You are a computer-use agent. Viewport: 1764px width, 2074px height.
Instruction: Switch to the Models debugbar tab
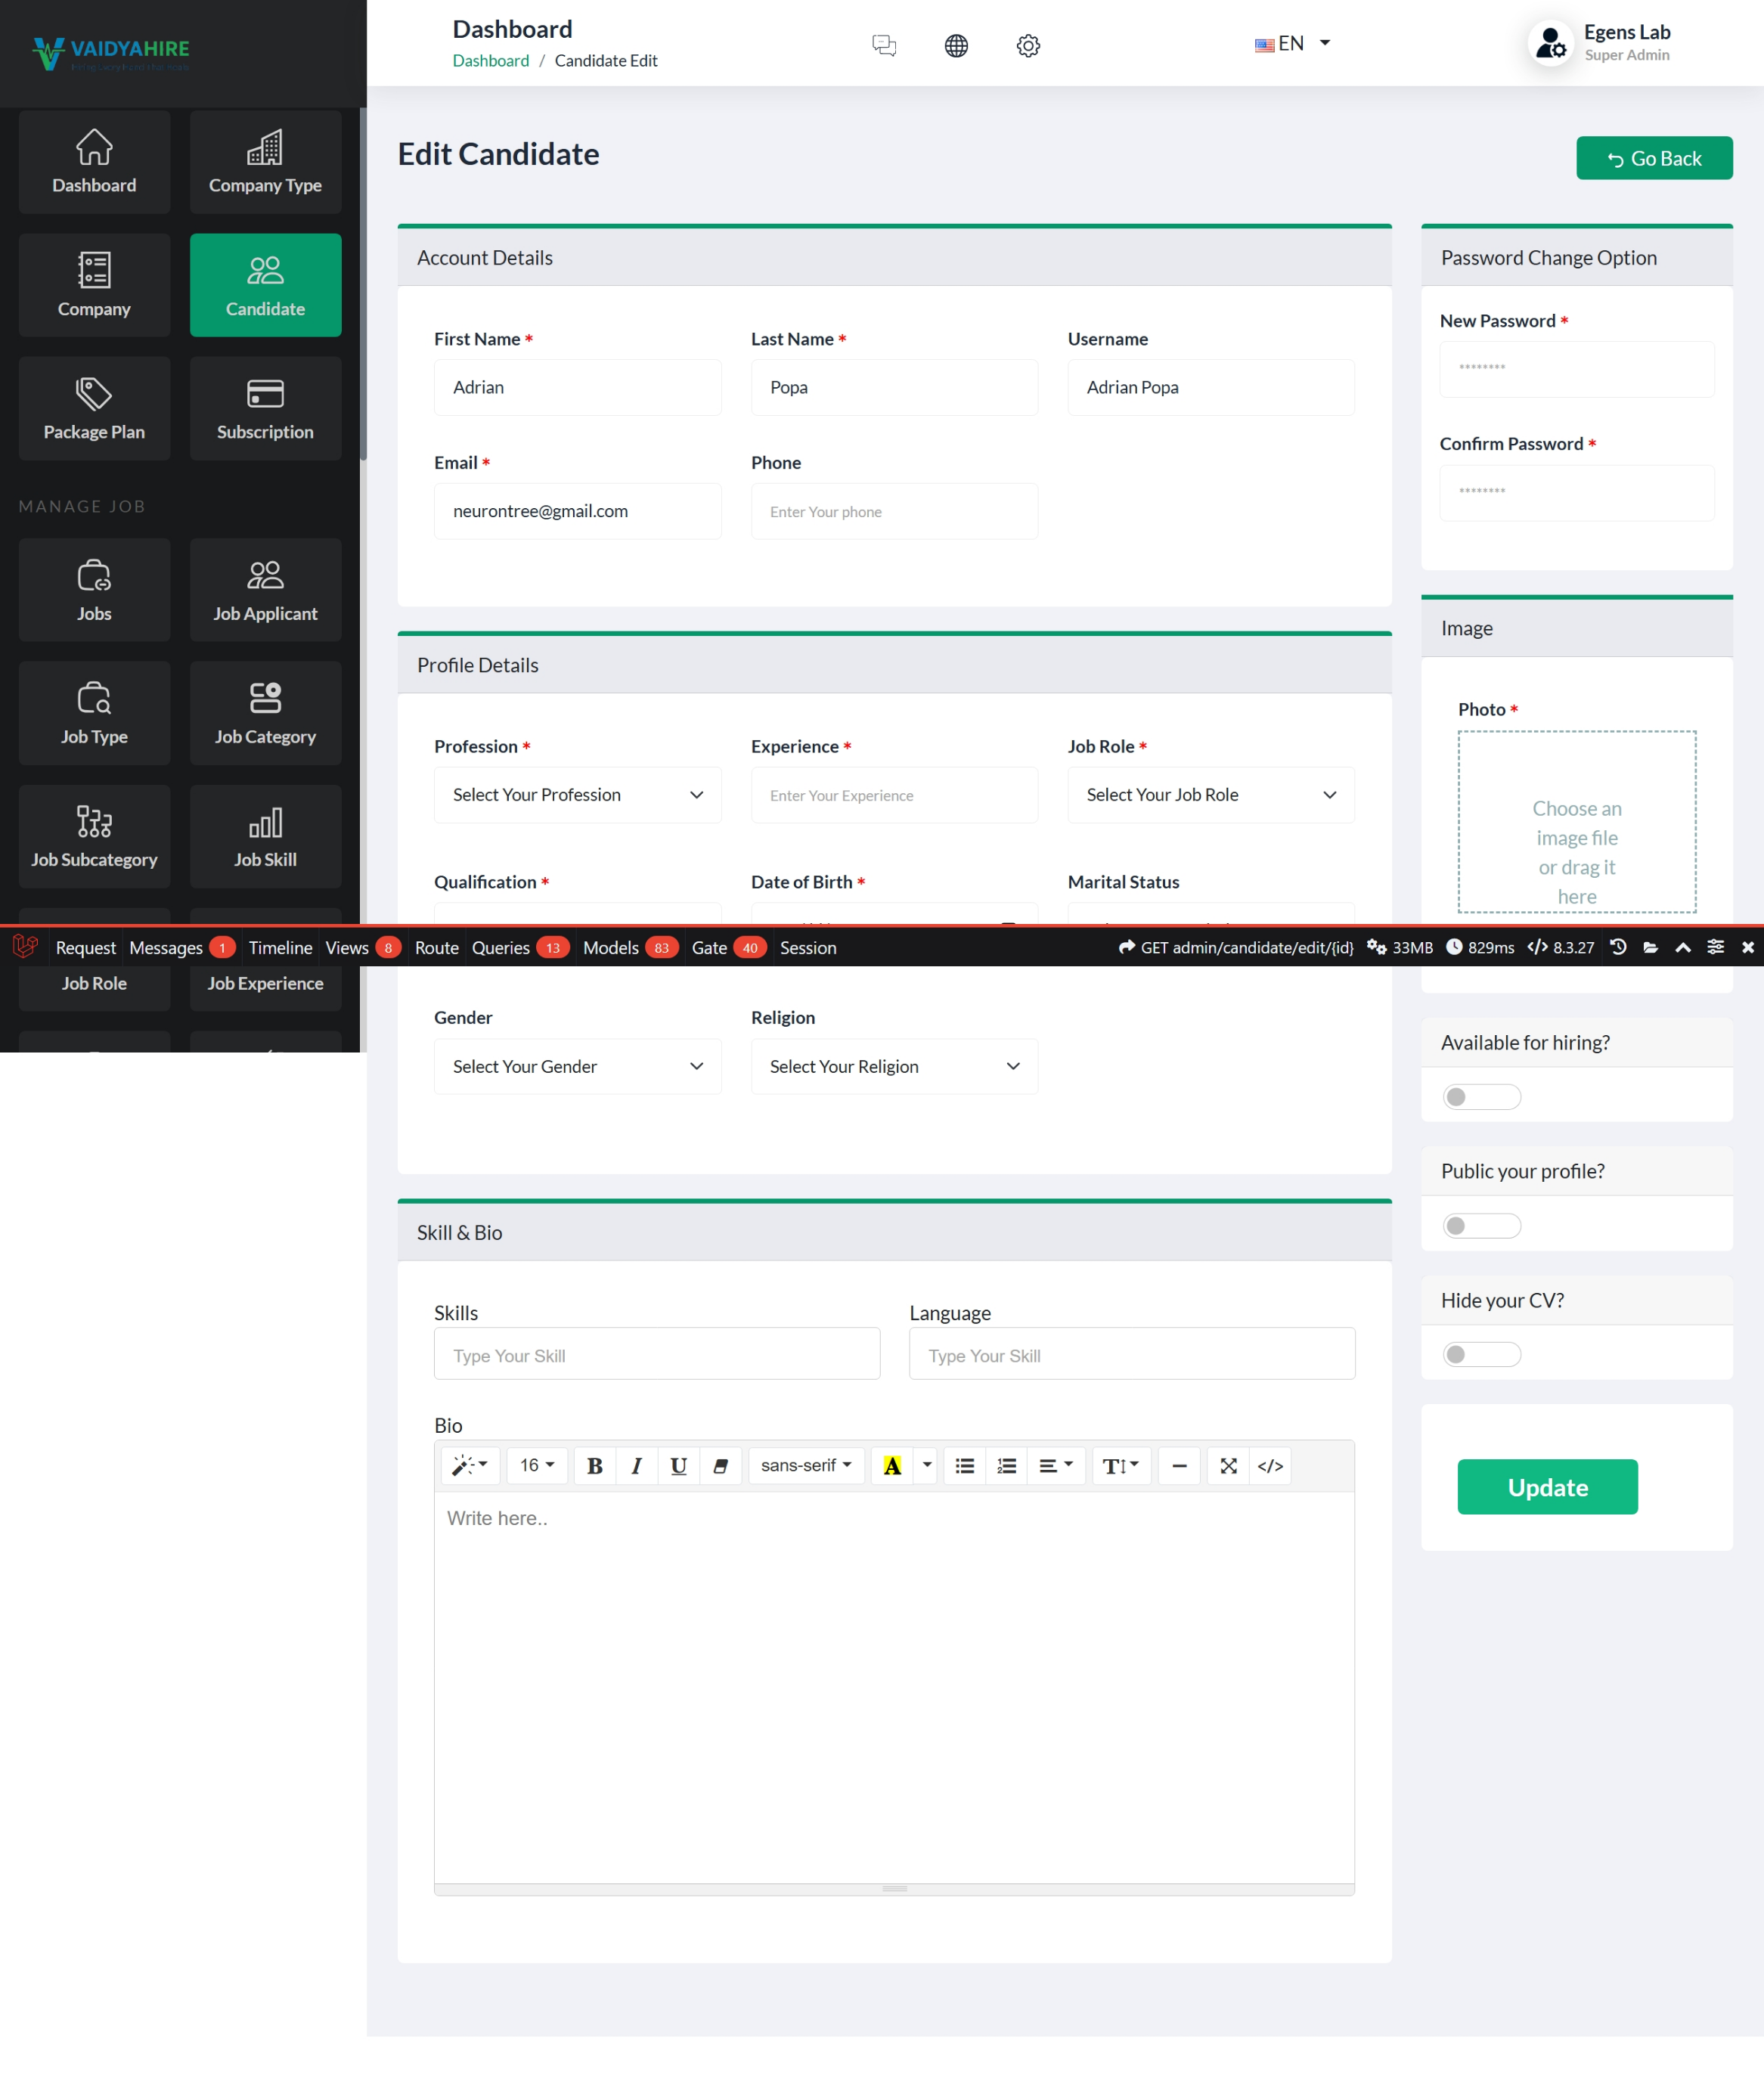click(611, 947)
